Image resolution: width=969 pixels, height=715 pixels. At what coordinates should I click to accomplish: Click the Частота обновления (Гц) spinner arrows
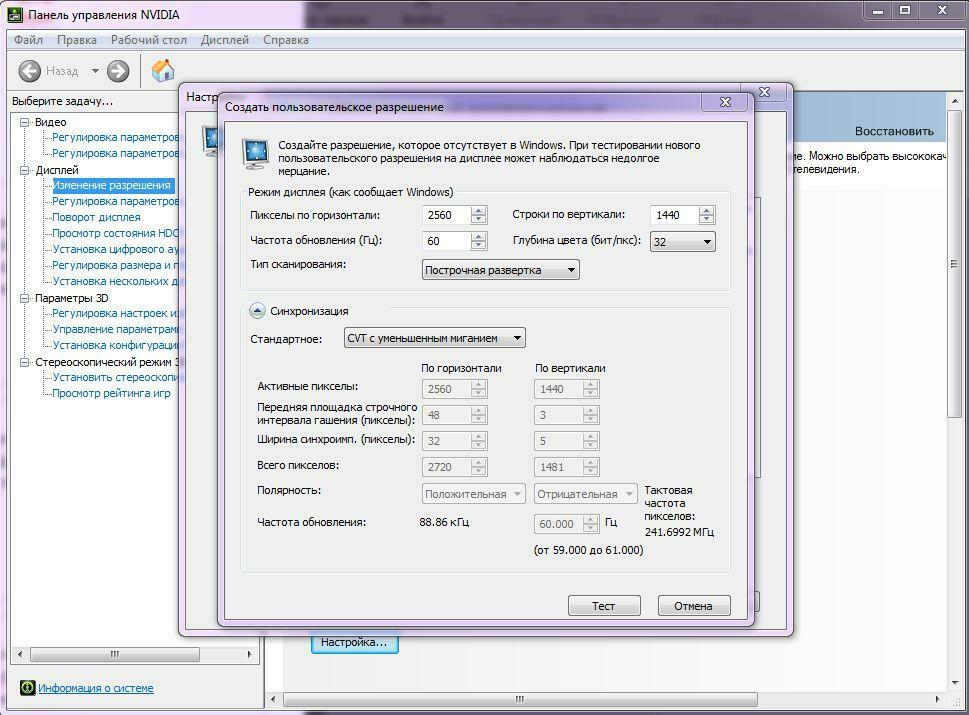[478, 241]
